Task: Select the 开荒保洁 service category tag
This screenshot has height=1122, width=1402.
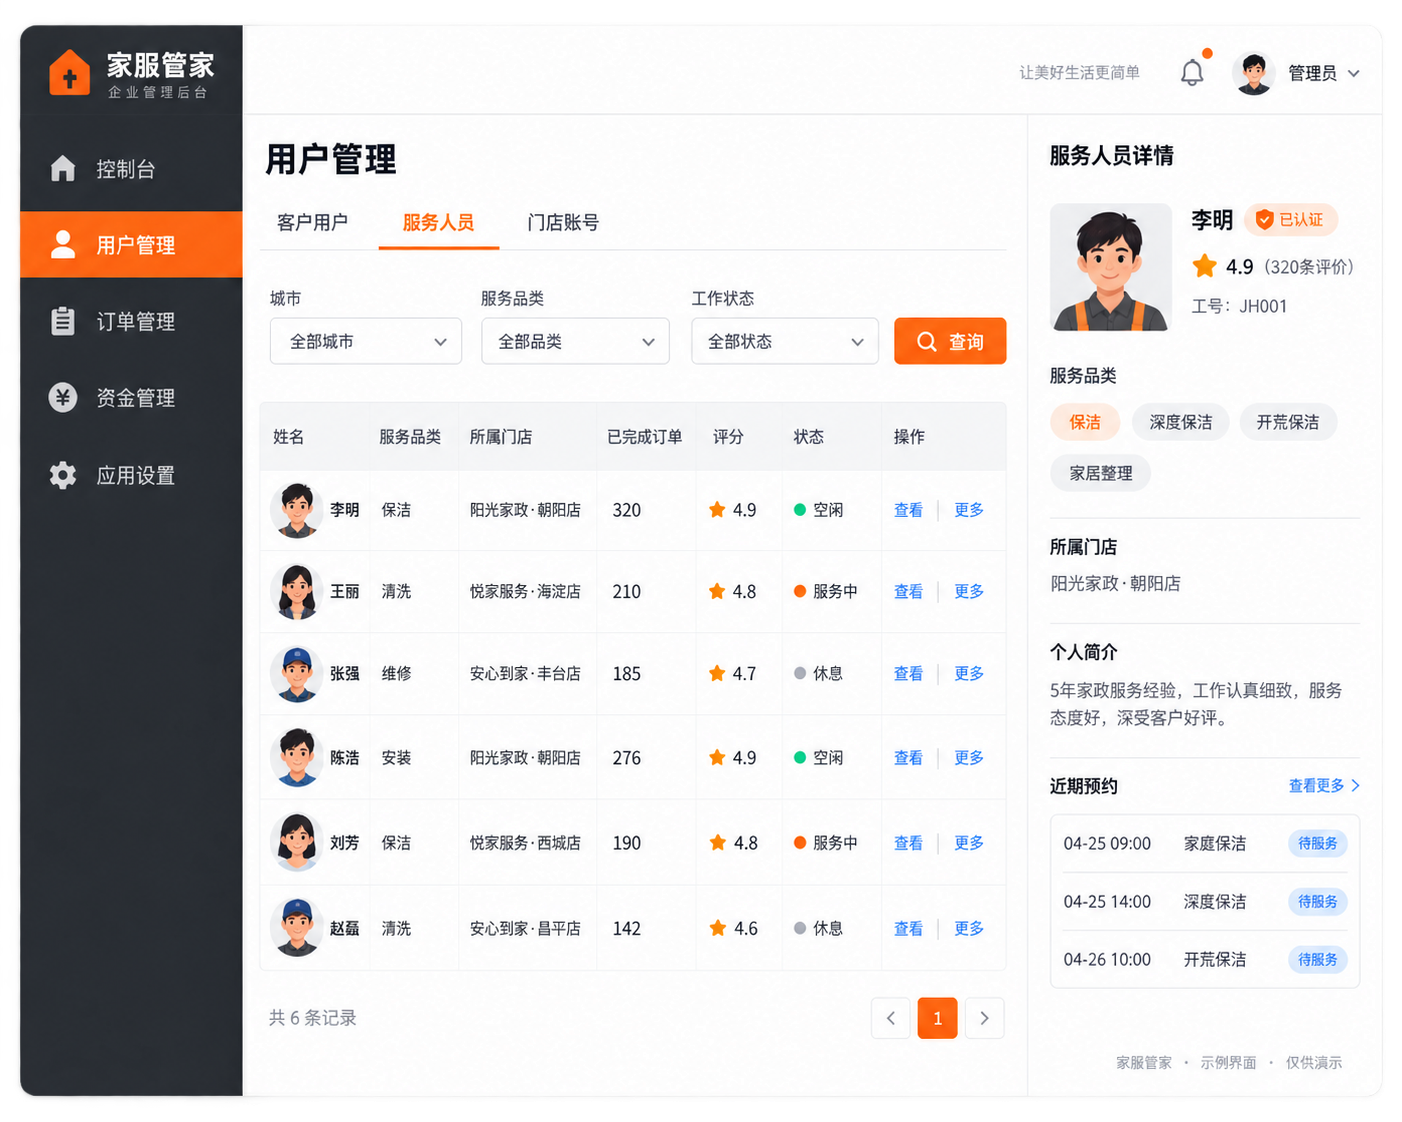Action: pos(1288,422)
